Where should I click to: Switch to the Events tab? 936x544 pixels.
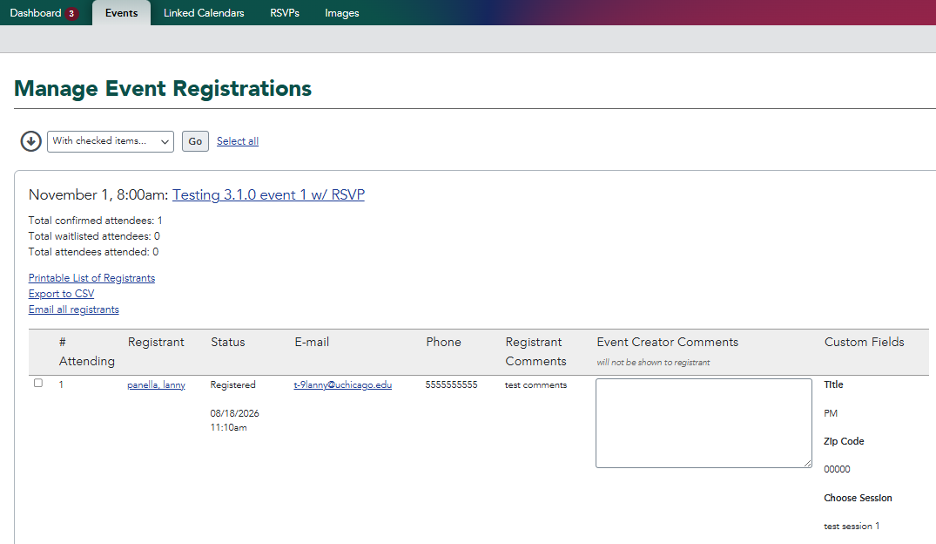click(x=121, y=13)
